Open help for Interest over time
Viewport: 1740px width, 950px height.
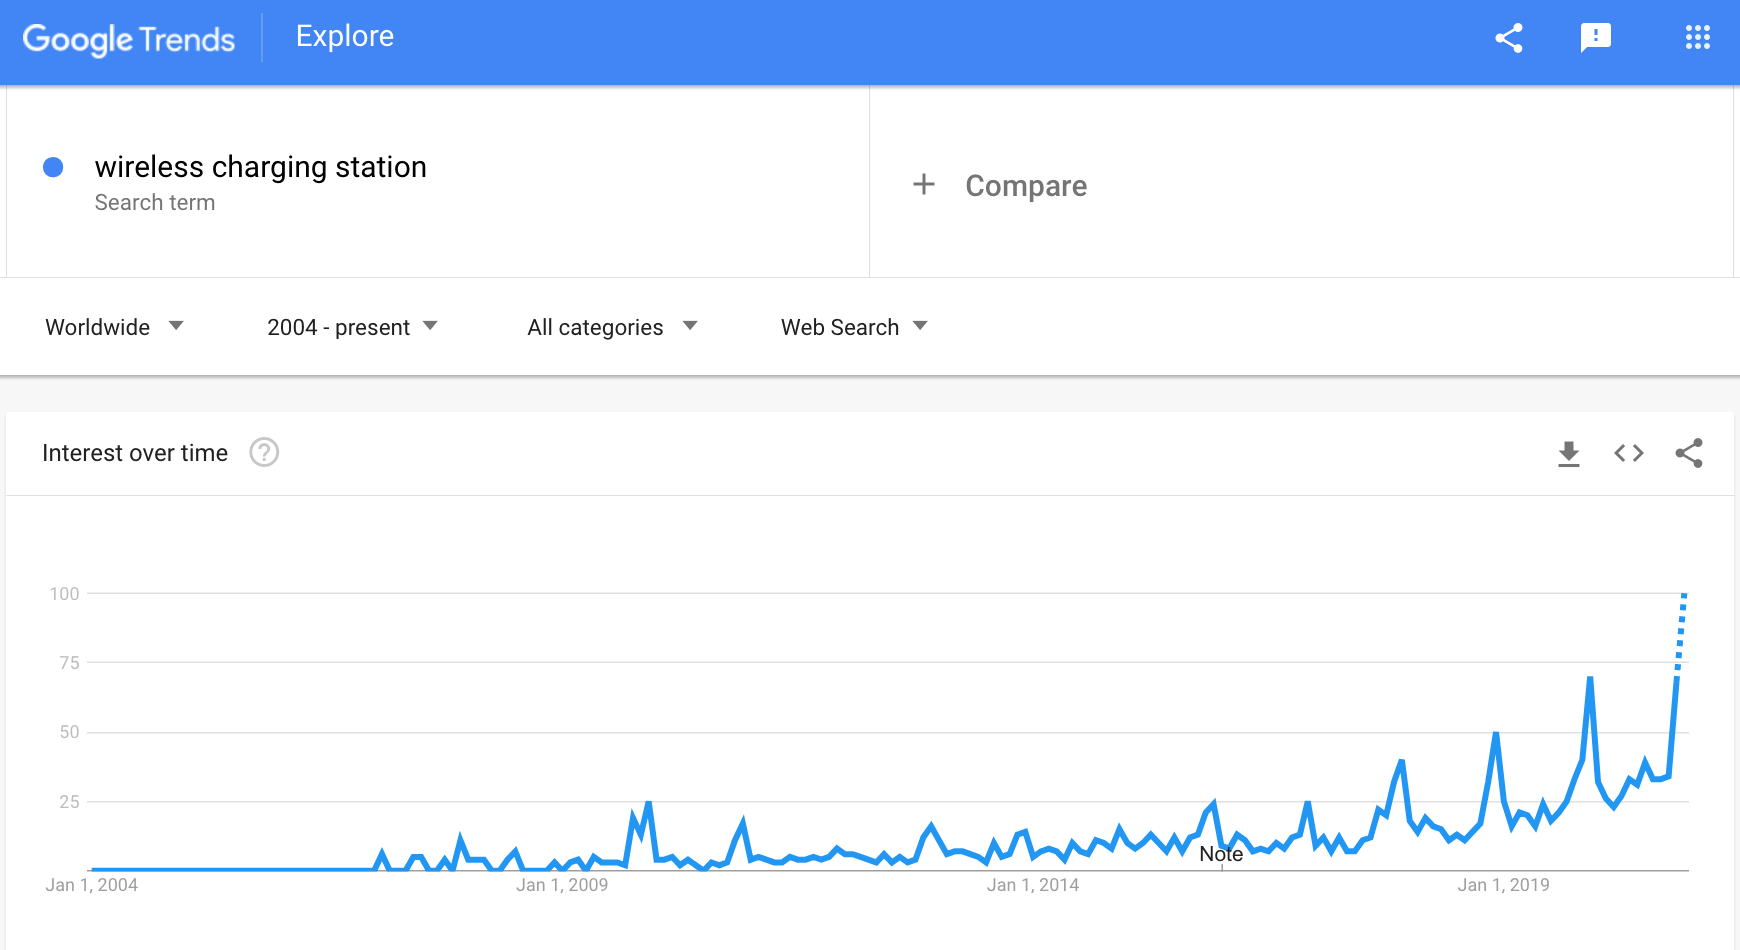coord(264,453)
